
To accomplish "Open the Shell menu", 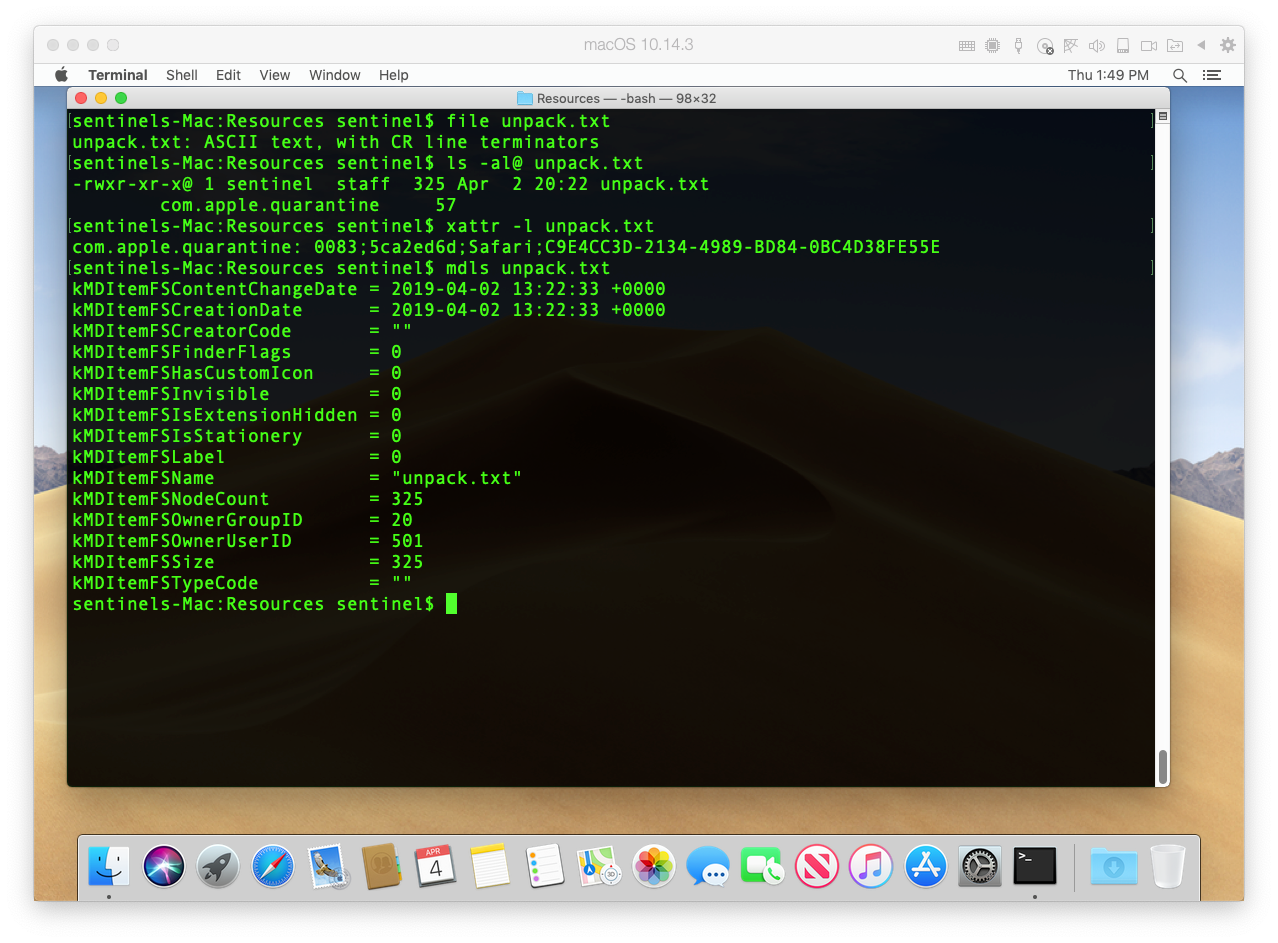I will 182,75.
